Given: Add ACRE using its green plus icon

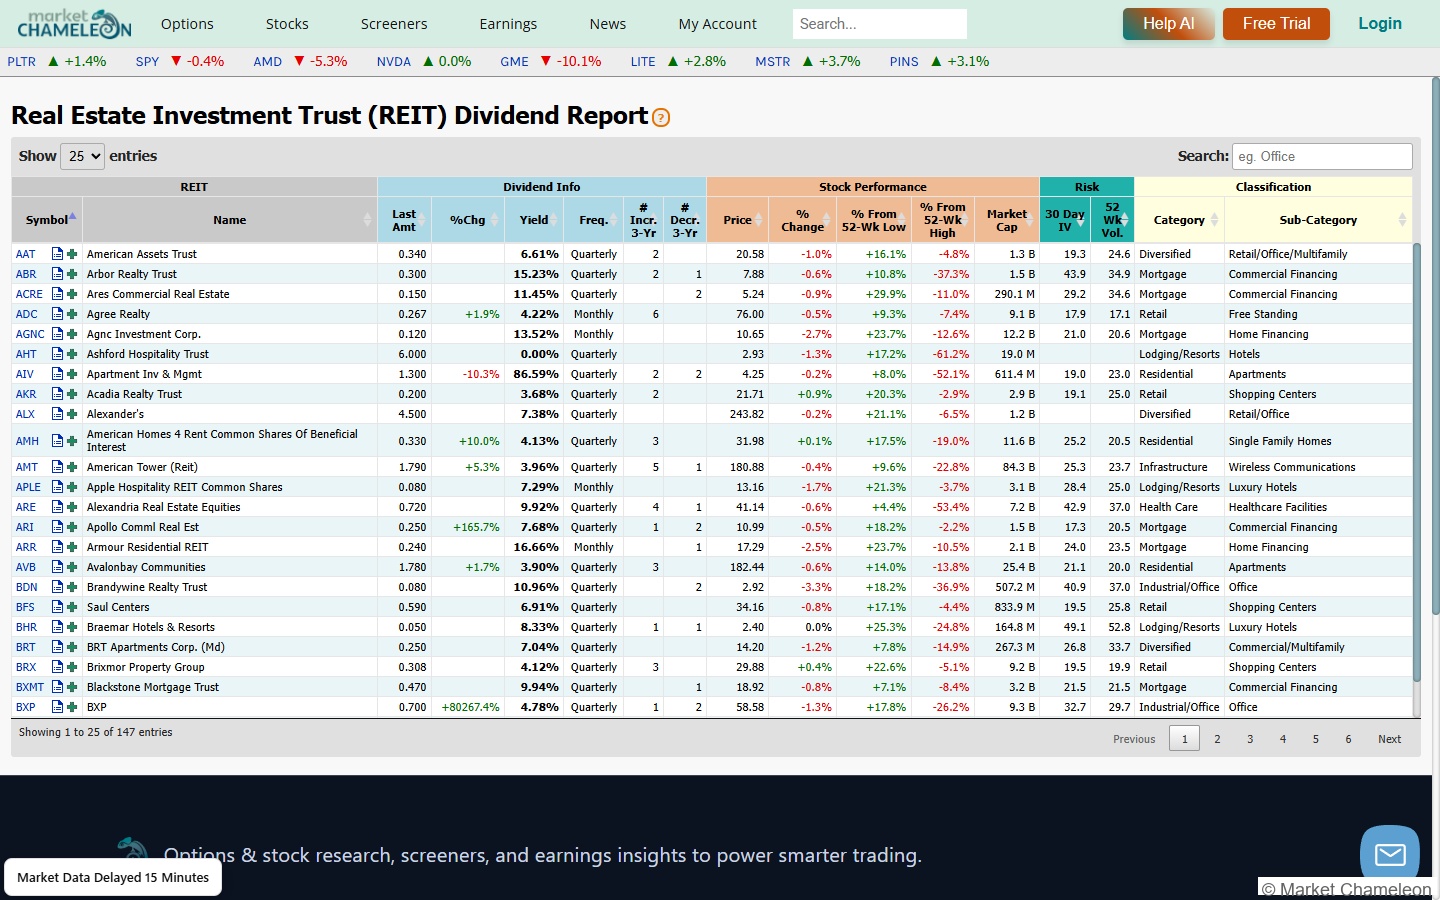Looking at the screenshot, I should (x=72, y=294).
